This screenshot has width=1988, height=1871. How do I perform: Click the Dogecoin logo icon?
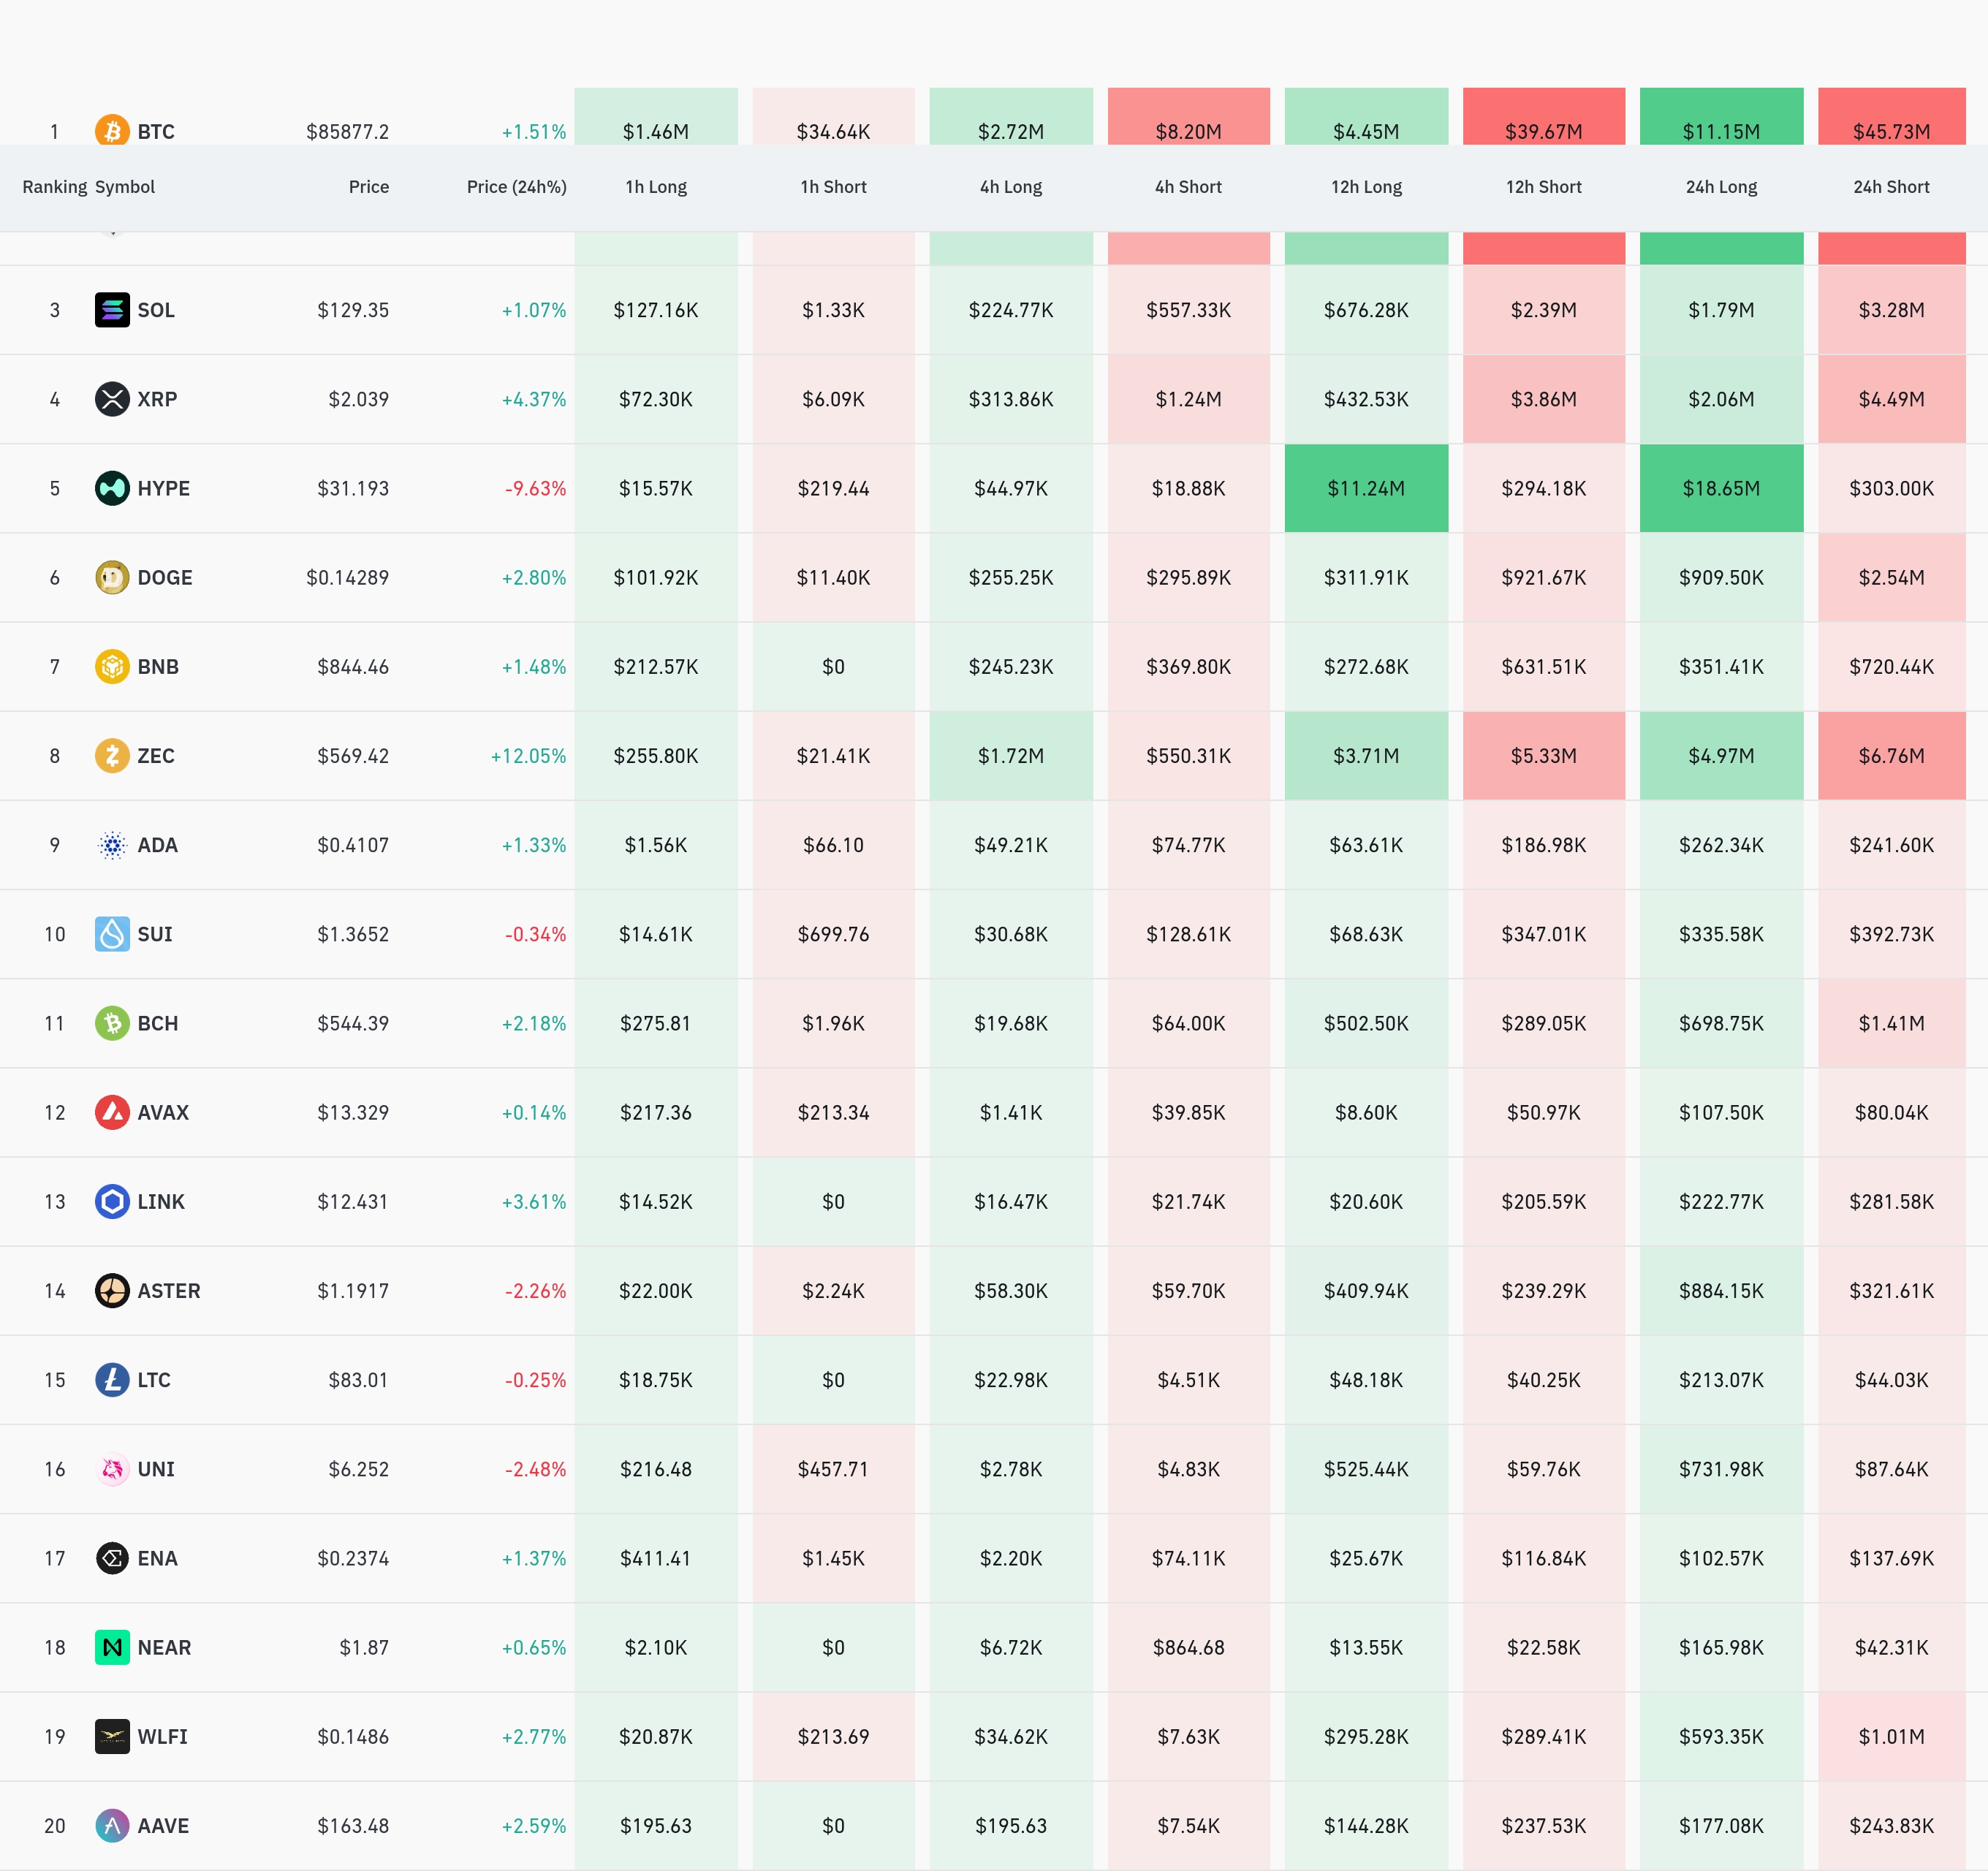coord(112,577)
